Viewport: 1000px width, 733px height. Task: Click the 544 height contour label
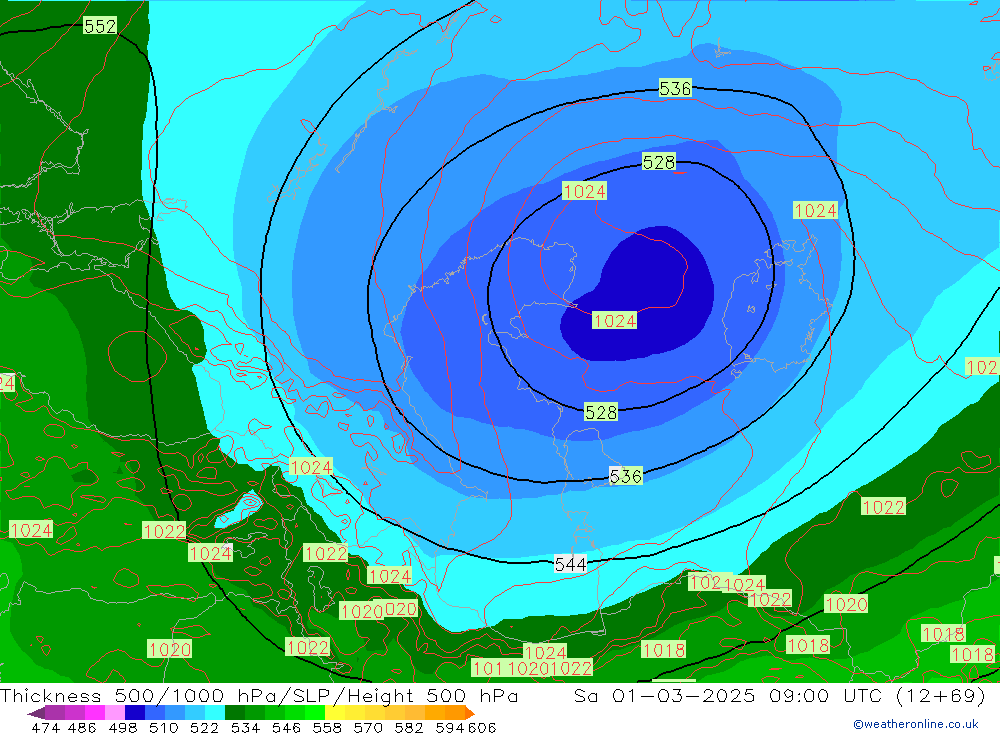[x=570, y=565]
